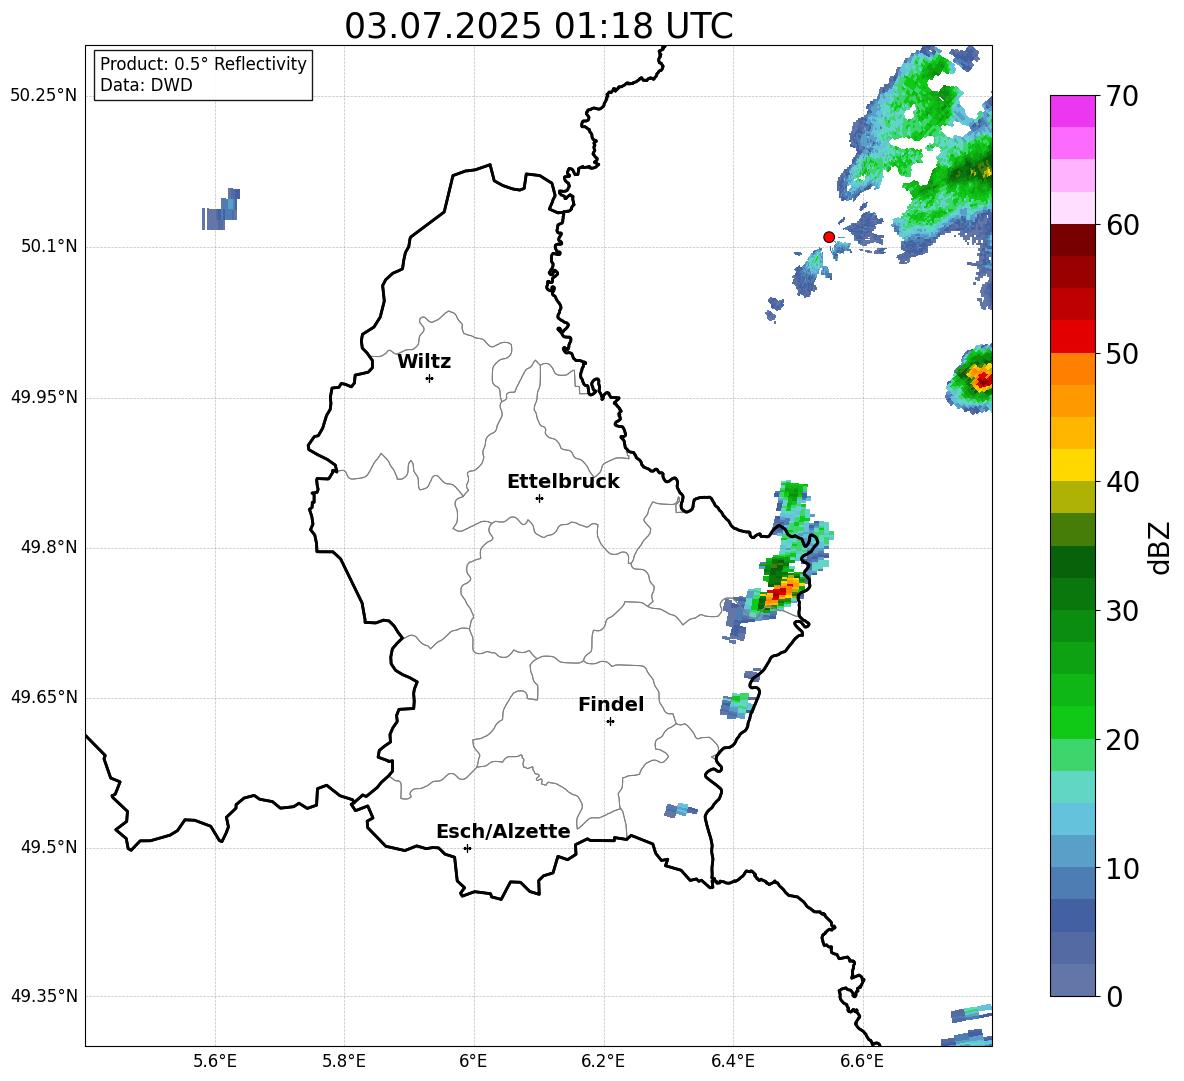Click the colorbar 40 tick label

coord(1122,482)
